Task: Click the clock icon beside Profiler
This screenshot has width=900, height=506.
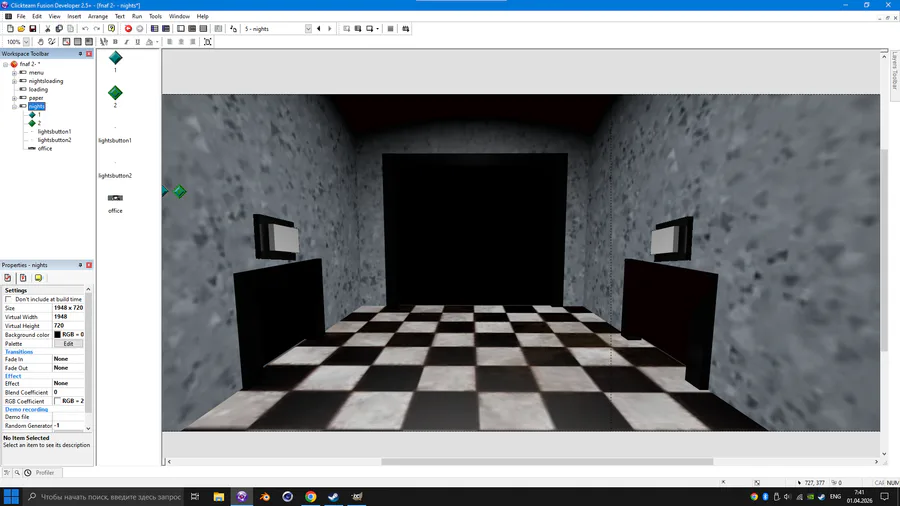Action: (28, 473)
